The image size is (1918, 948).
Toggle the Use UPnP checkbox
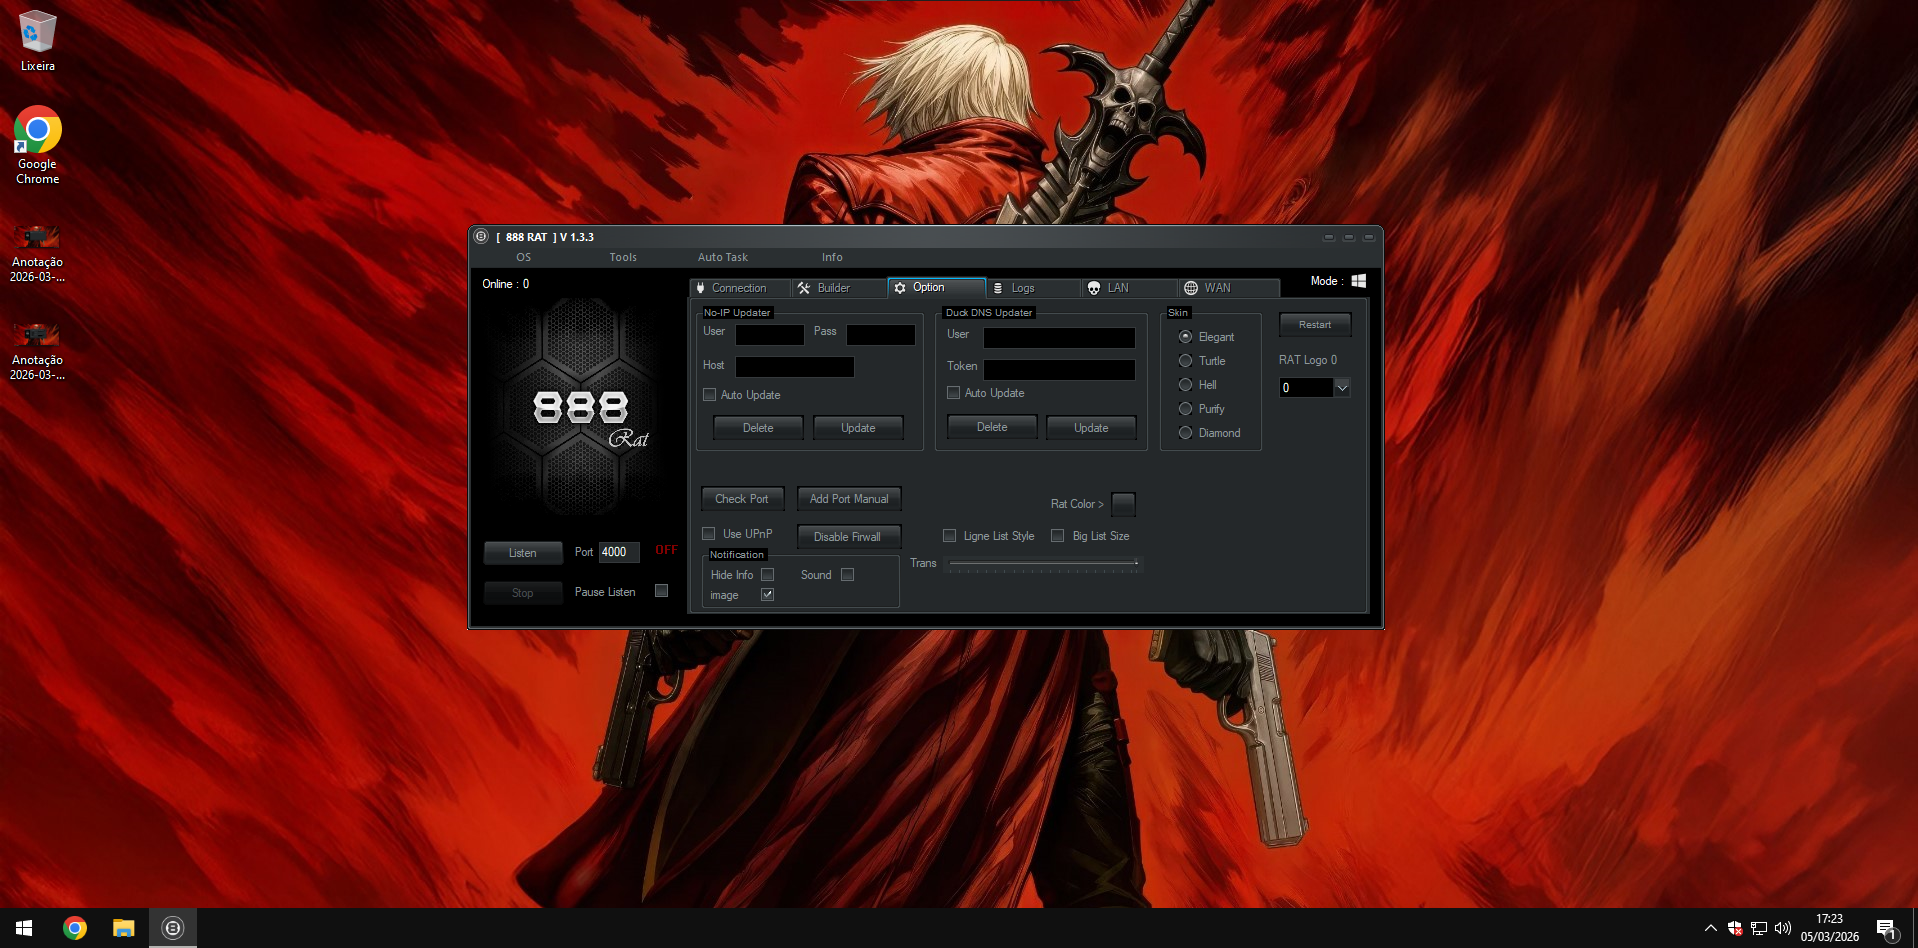[x=709, y=534]
